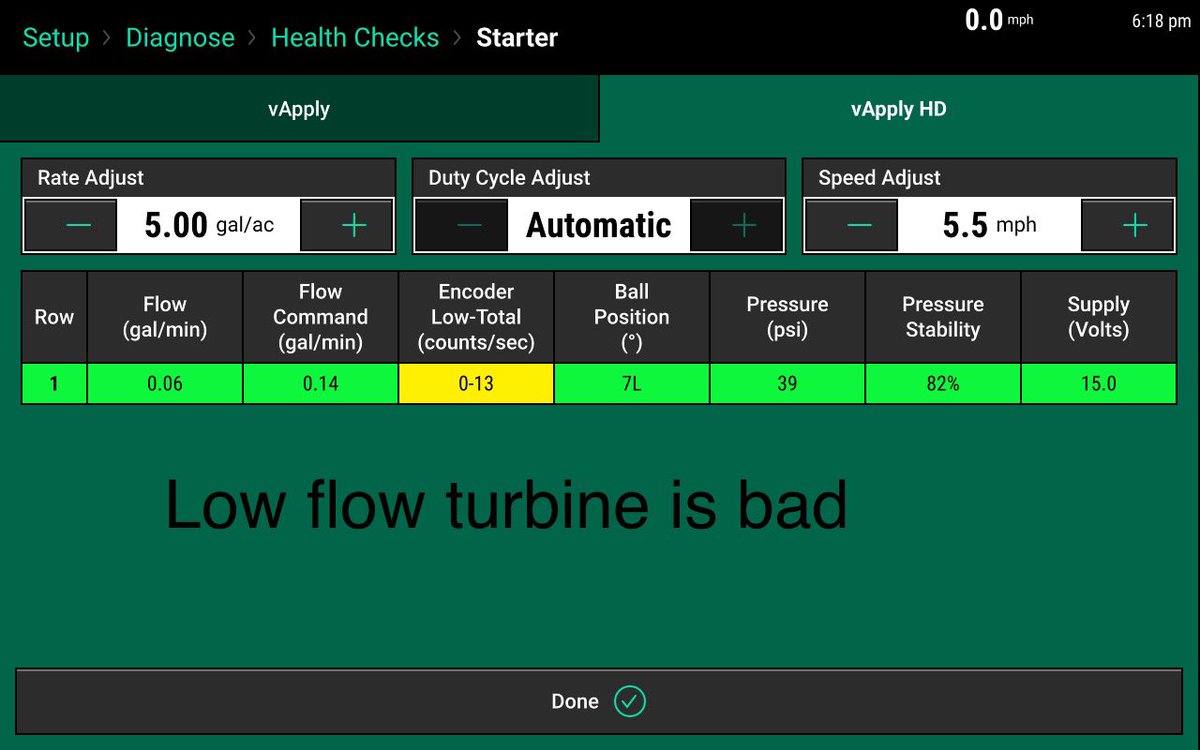
Task: Select the Ball Position column header
Action: pos(632,317)
